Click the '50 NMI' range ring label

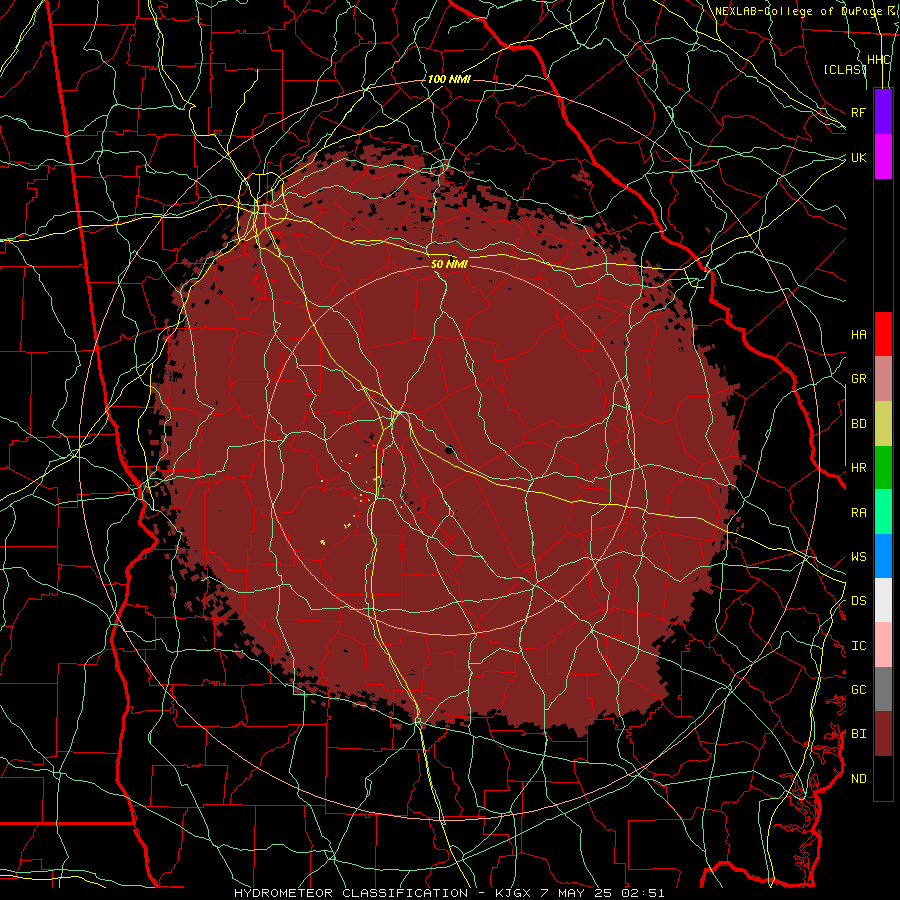pyautogui.click(x=449, y=264)
